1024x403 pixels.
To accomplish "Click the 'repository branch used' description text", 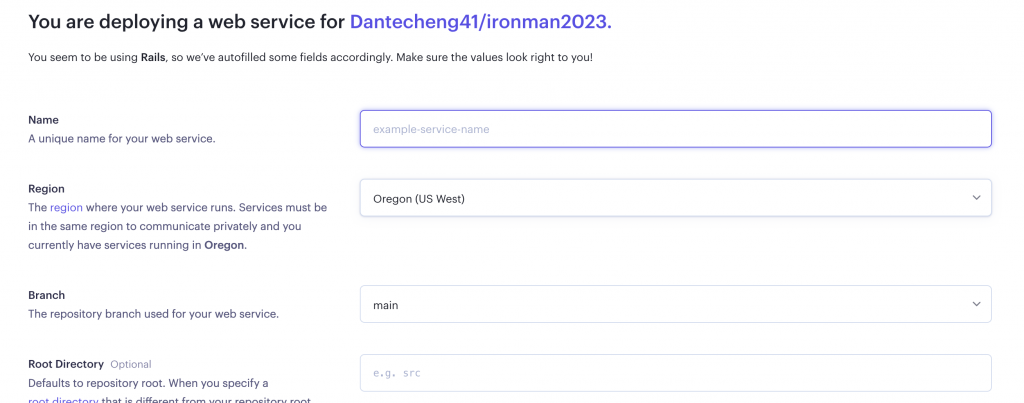I will tap(153, 314).
